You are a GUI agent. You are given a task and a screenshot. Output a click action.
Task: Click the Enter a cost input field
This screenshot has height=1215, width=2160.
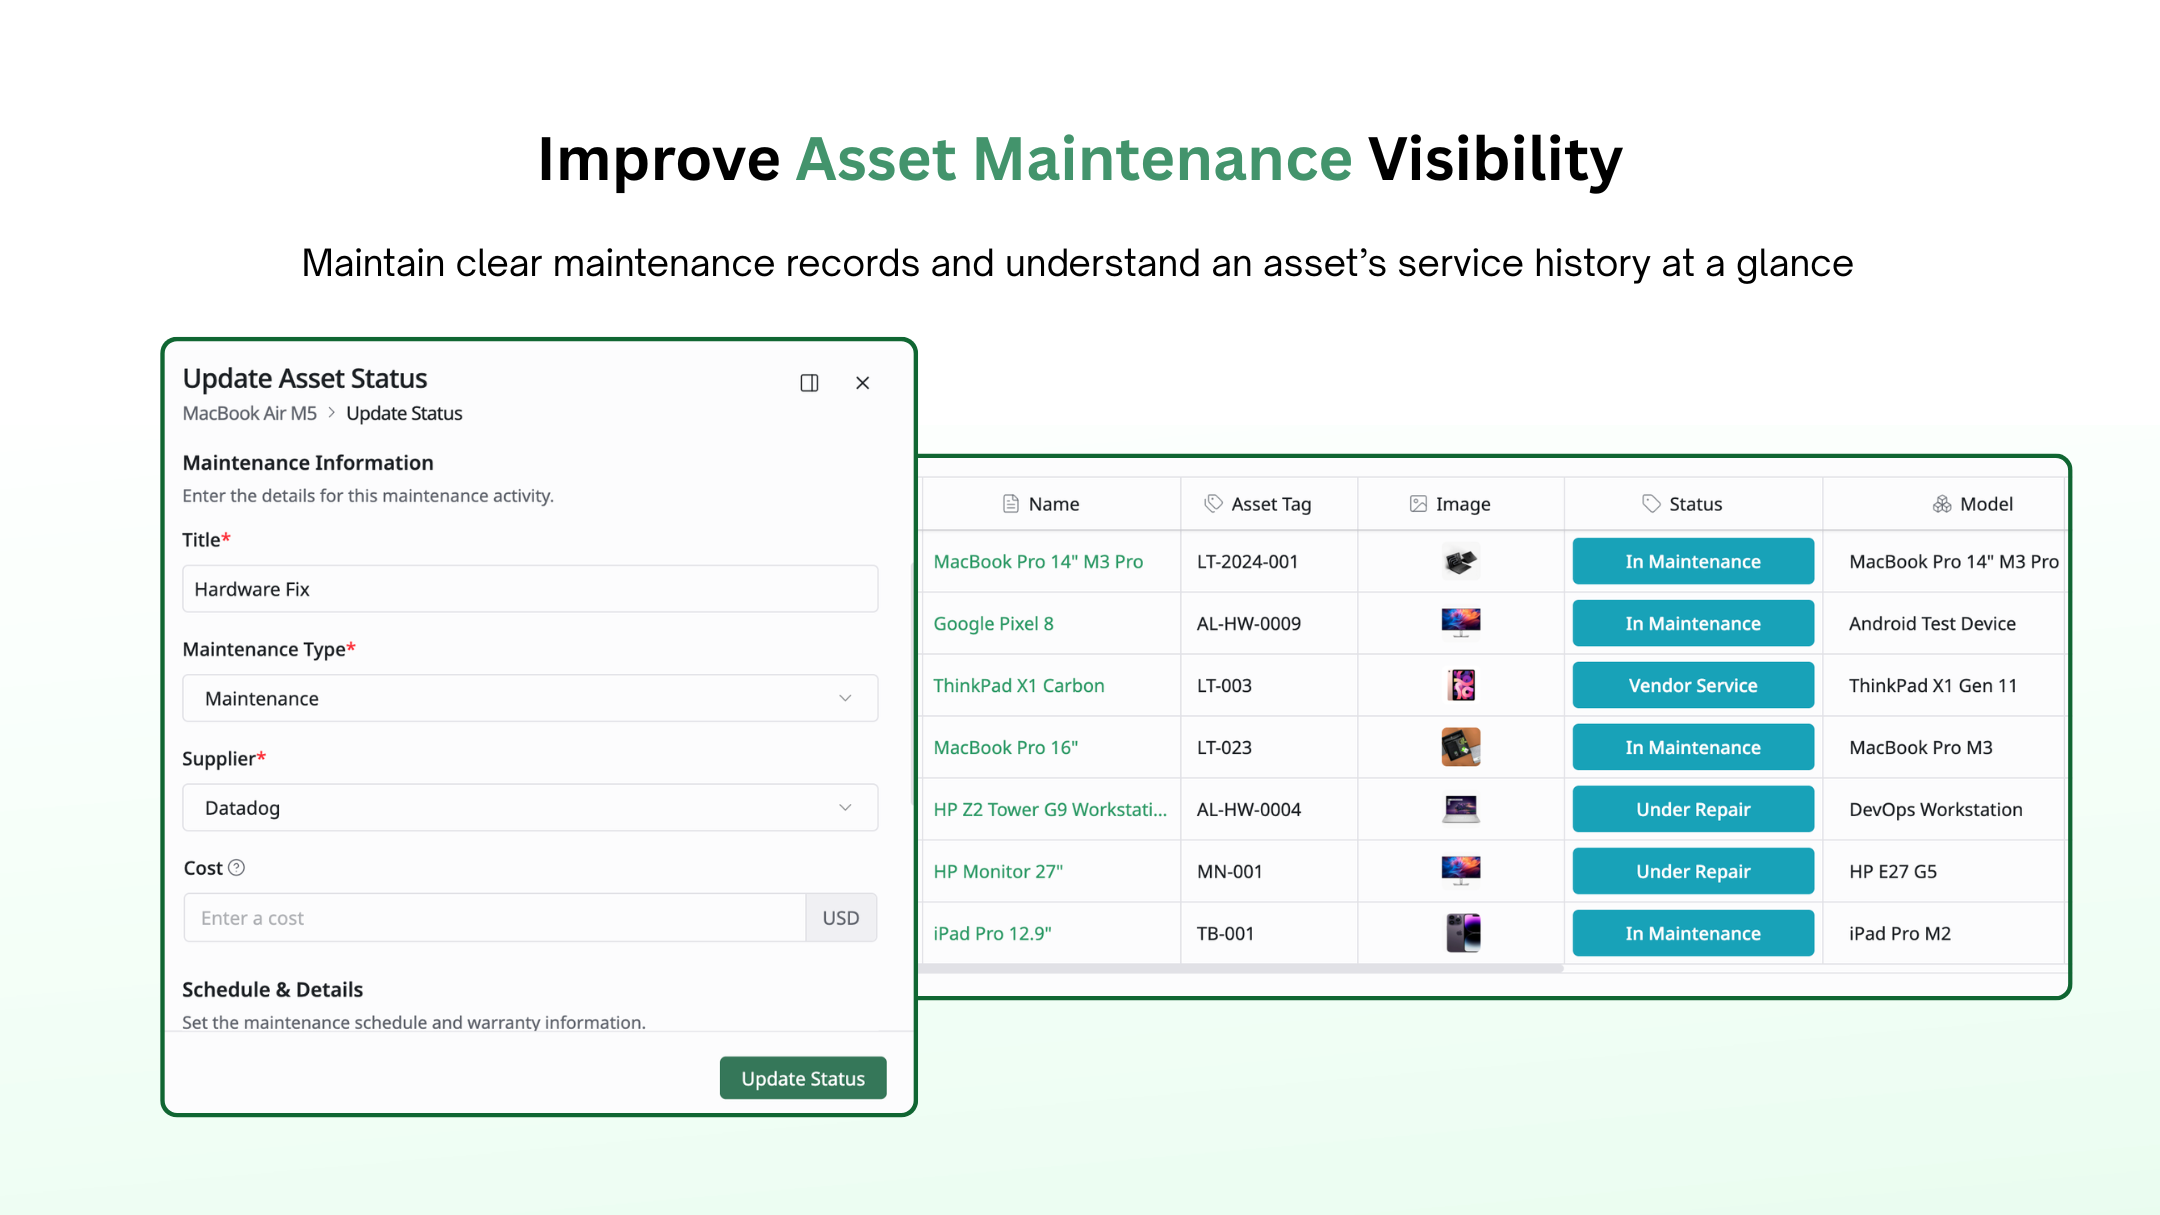click(495, 918)
